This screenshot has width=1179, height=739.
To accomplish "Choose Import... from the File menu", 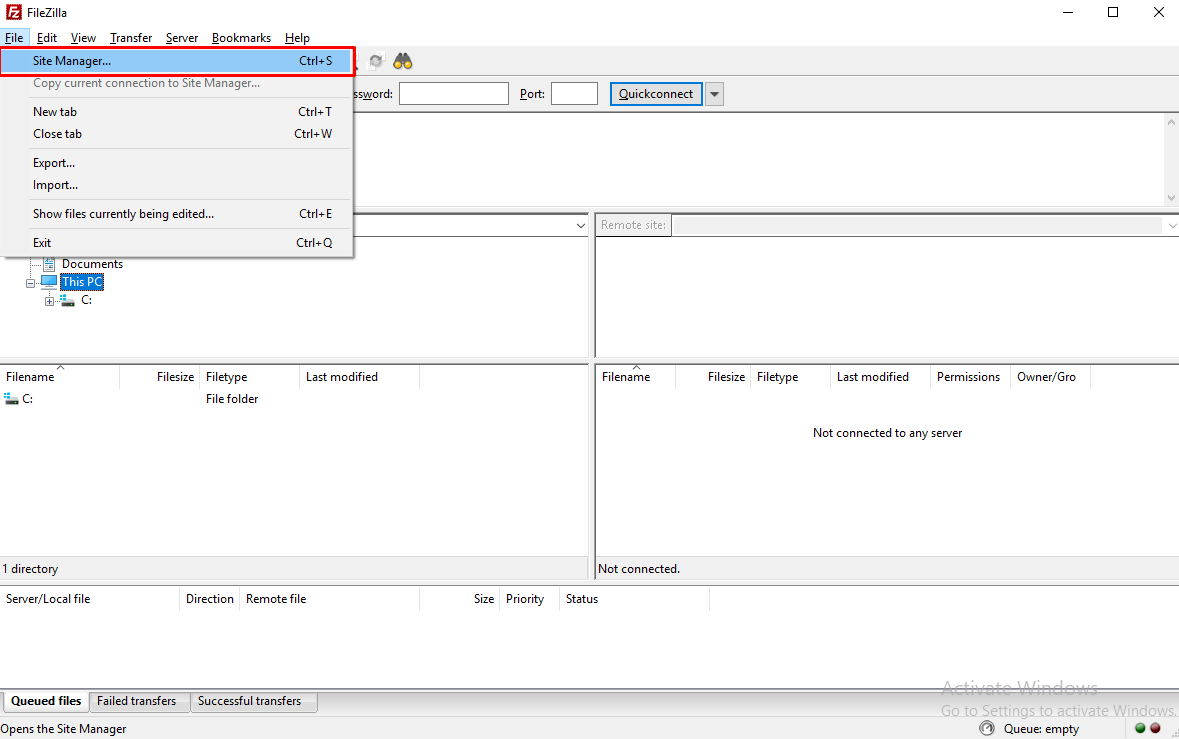I will pos(177,185).
